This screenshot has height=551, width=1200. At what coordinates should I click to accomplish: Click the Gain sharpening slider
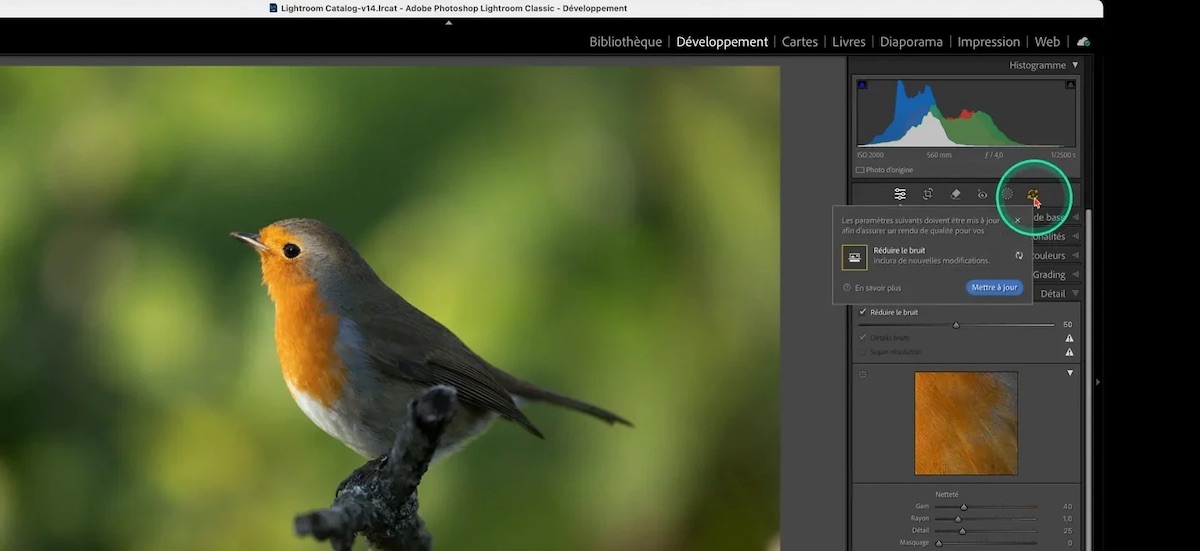pyautogui.click(x=984, y=507)
